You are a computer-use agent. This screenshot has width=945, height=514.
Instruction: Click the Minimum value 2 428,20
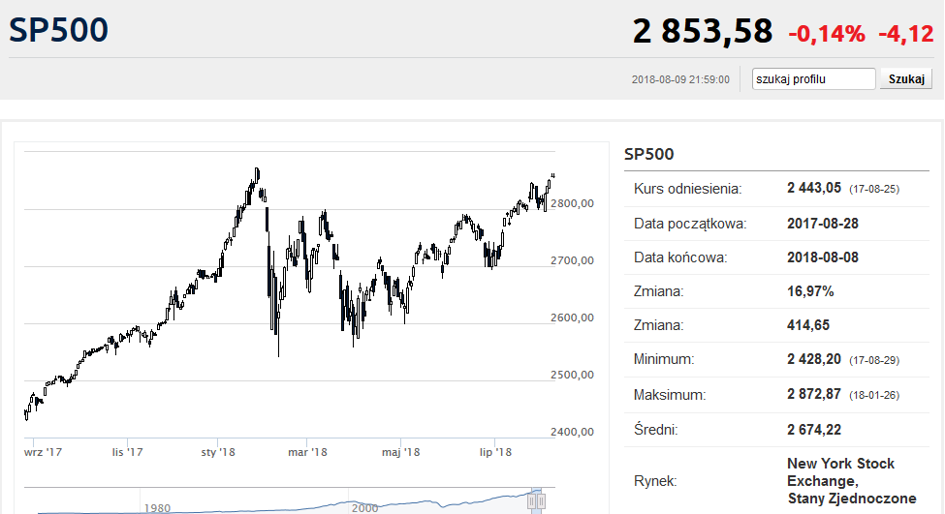[x=815, y=359]
